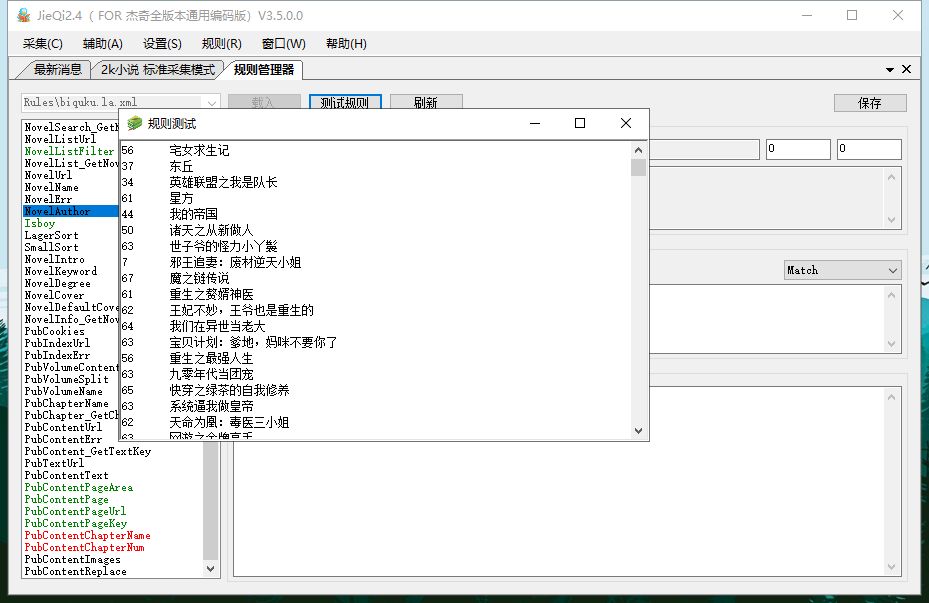Select LagerSort rule
Image resolution: width=929 pixels, height=603 pixels.
tap(51, 235)
